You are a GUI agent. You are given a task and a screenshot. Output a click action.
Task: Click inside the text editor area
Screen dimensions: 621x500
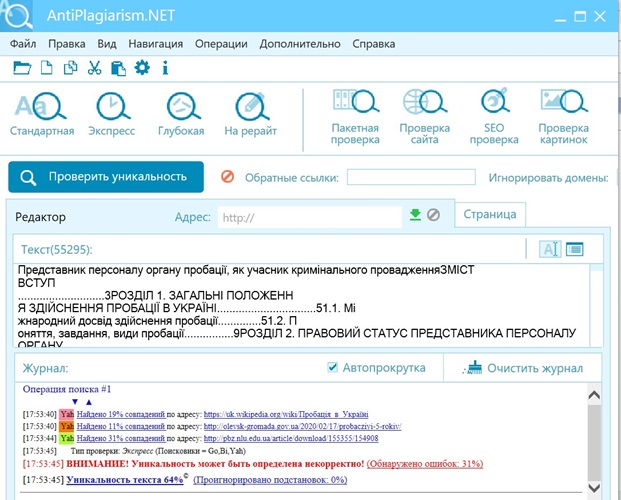click(x=301, y=305)
